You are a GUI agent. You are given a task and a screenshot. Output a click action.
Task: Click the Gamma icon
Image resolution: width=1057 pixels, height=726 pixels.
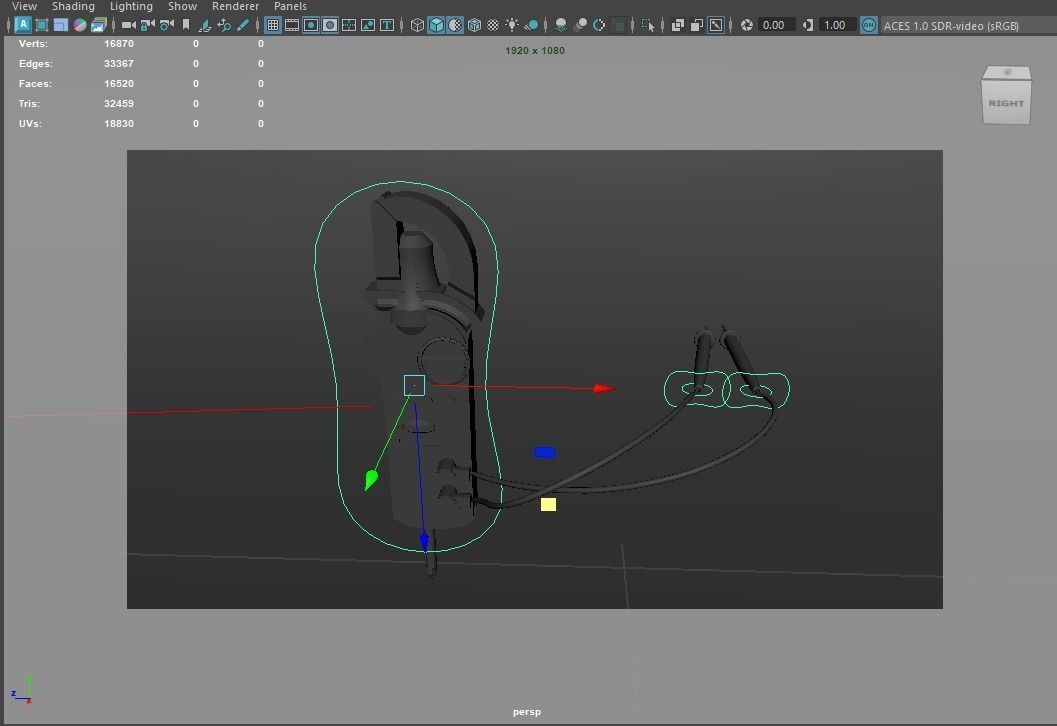[x=808, y=25]
